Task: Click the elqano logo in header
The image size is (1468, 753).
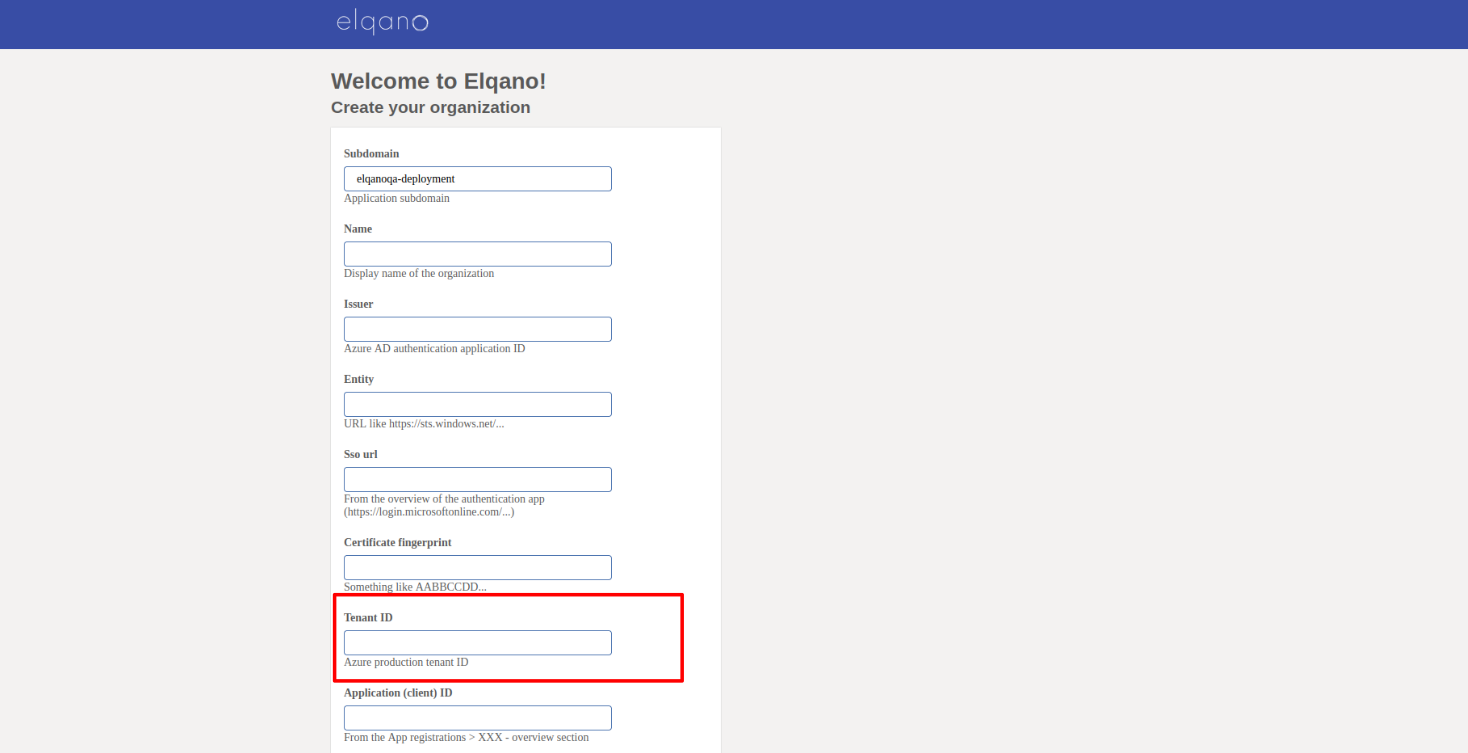Action: 382,23
